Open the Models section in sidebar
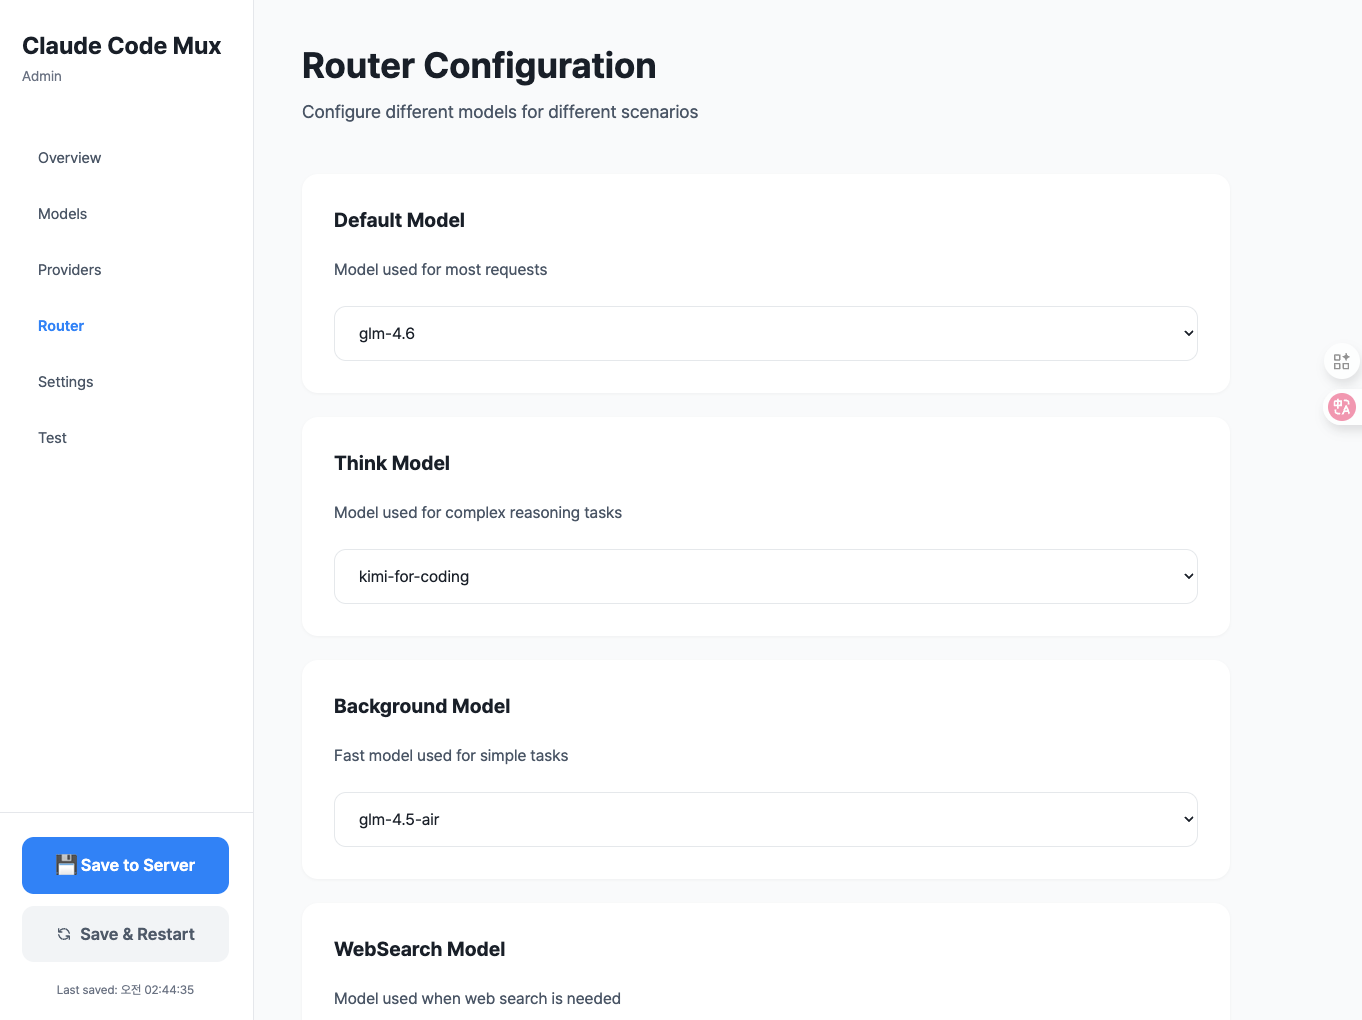Image resolution: width=1362 pixels, height=1020 pixels. [x=62, y=213]
